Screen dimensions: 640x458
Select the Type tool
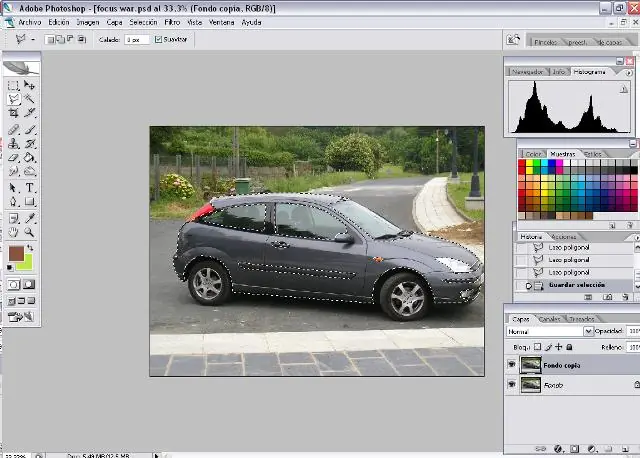tap(29, 188)
